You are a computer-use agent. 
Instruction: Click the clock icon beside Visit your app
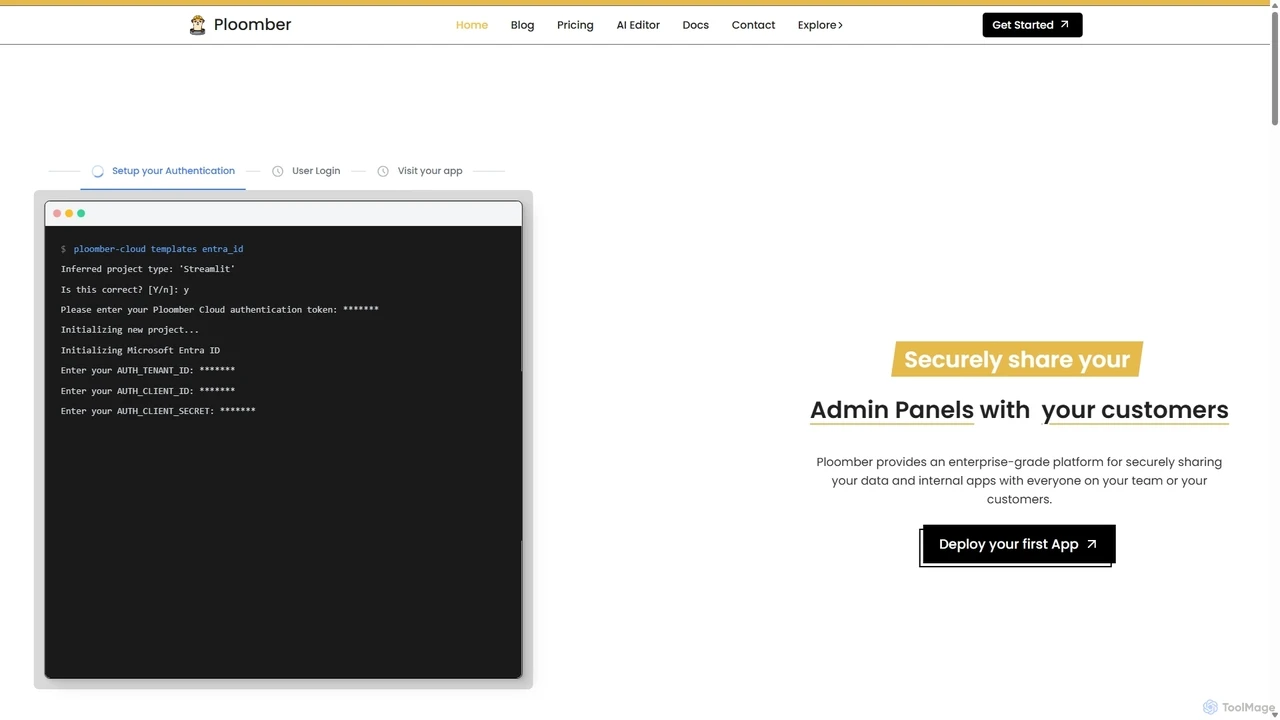tap(383, 171)
